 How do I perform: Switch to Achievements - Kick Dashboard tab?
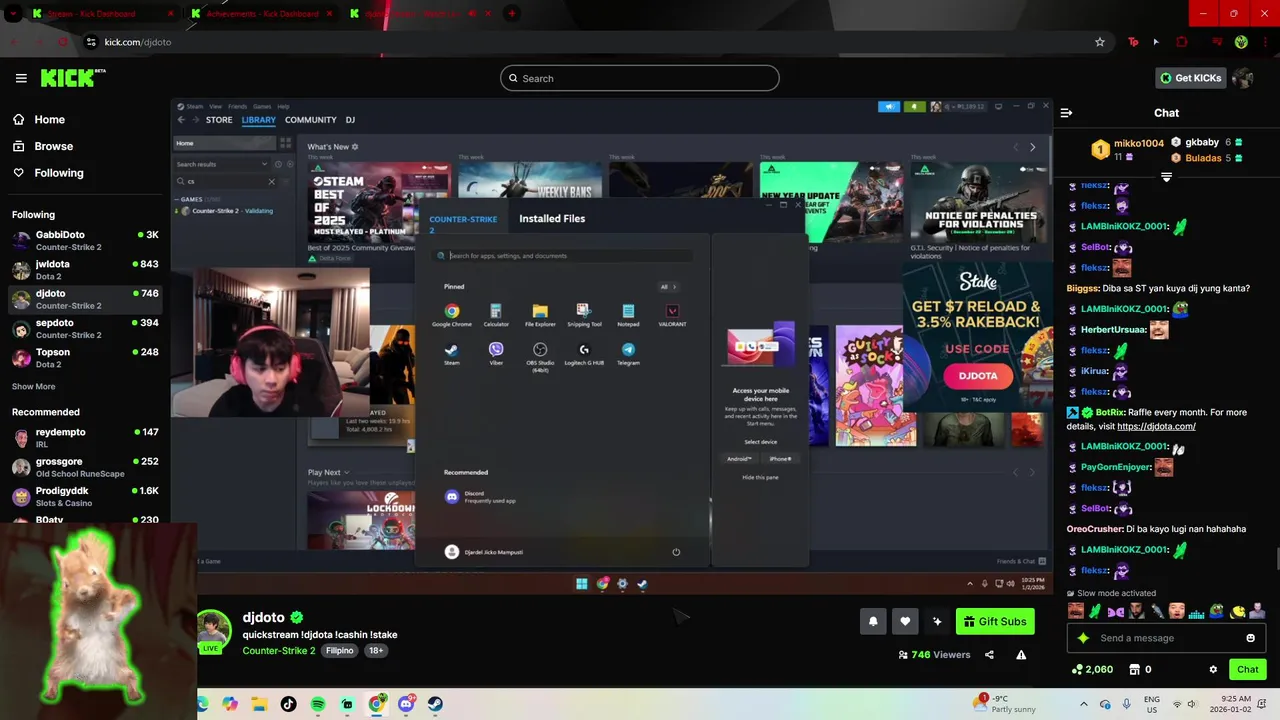[x=262, y=14]
